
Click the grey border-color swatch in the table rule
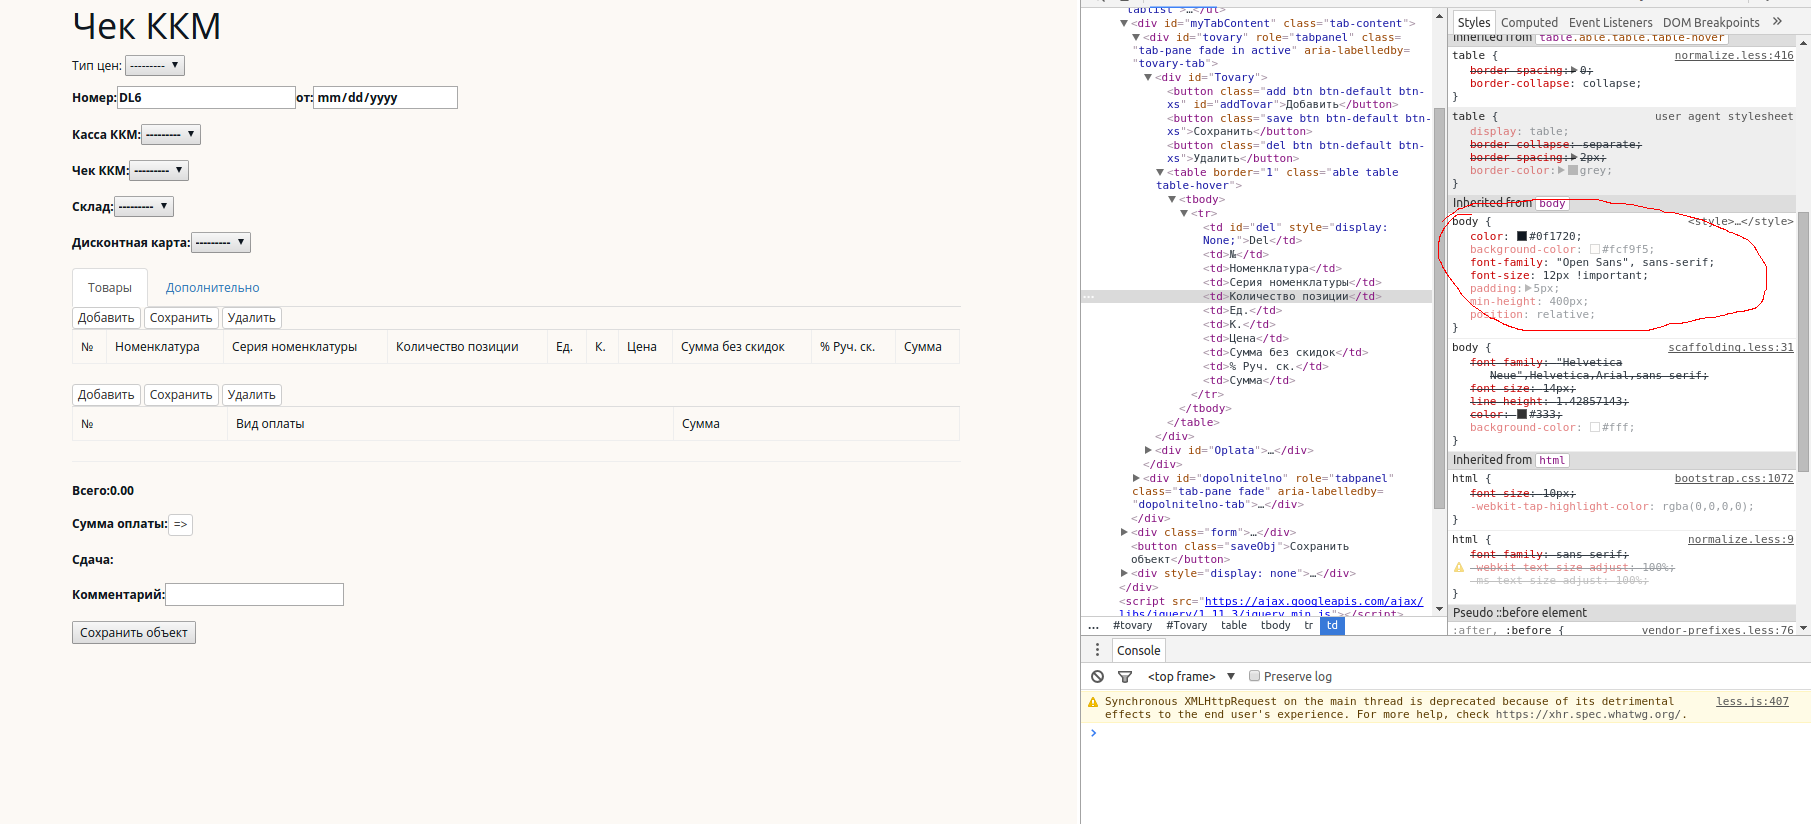tap(1573, 171)
